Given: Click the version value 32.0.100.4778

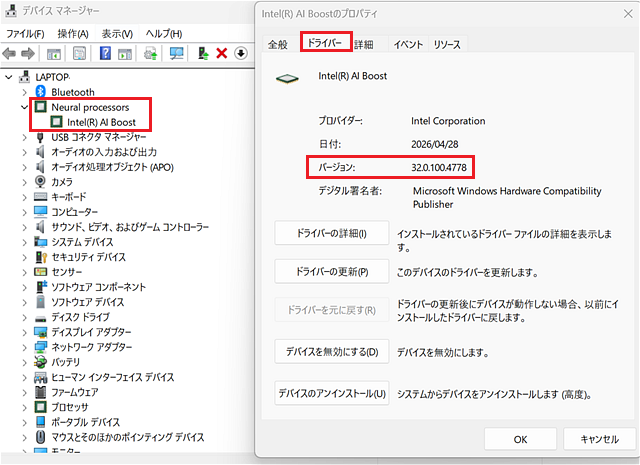Looking at the screenshot, I should tap(439, 167).
